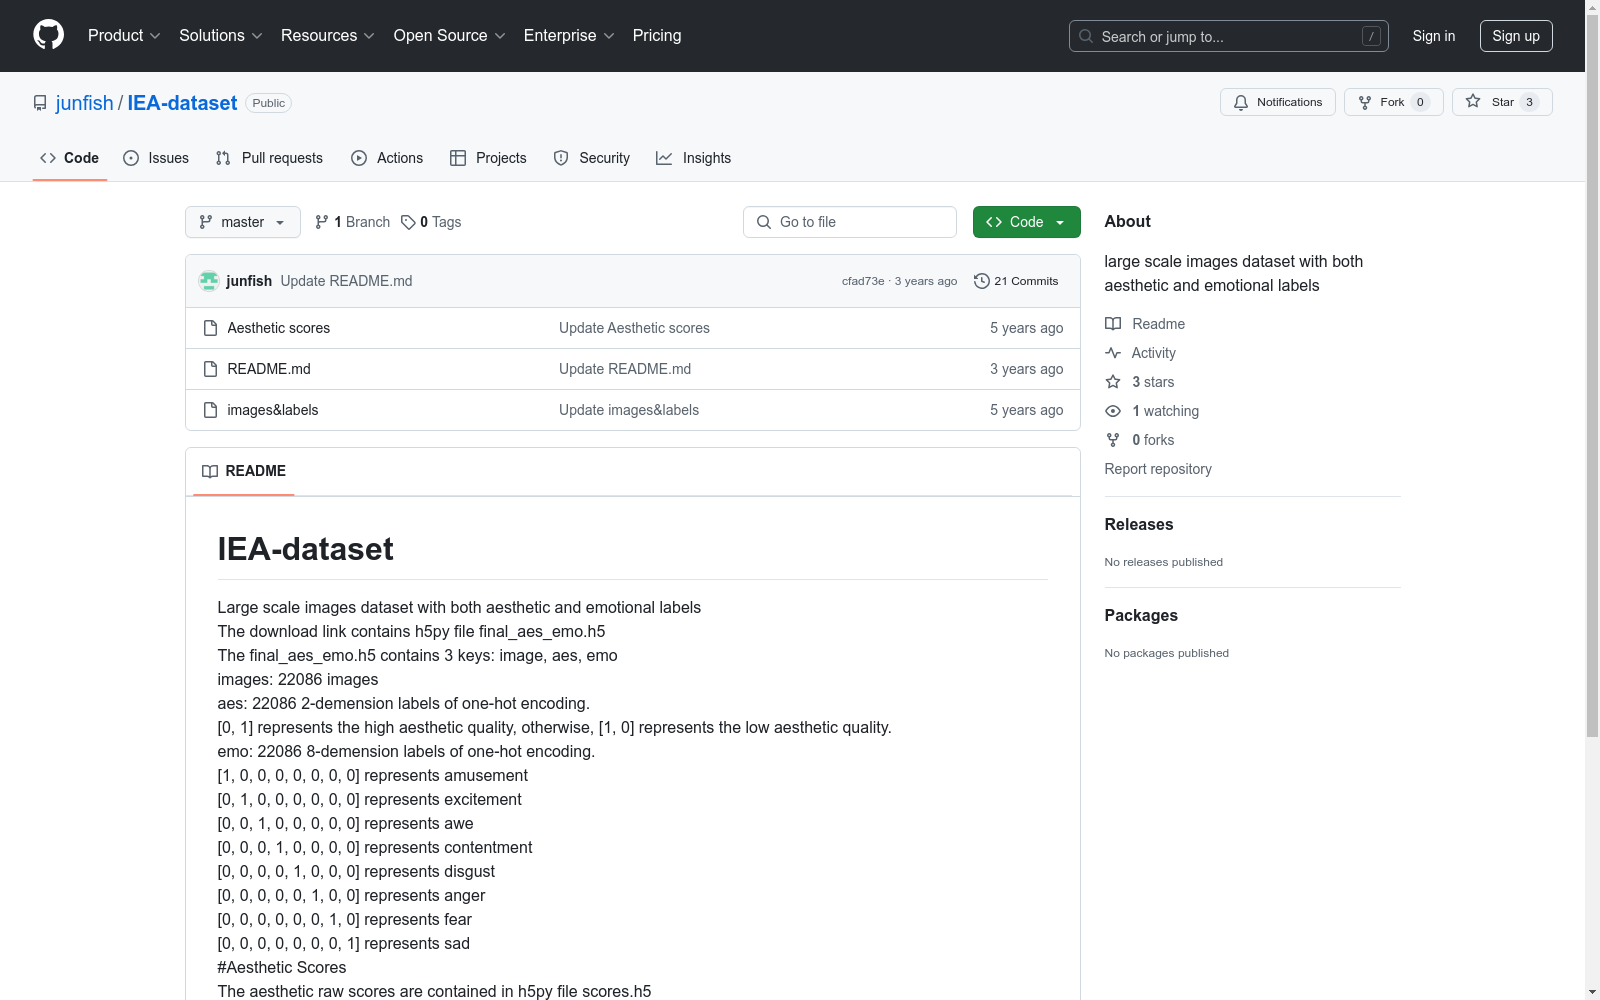Click the notifications bell icon
The width and height of the screenshot is (1600, 1000).
click(x=1241, y=102)
